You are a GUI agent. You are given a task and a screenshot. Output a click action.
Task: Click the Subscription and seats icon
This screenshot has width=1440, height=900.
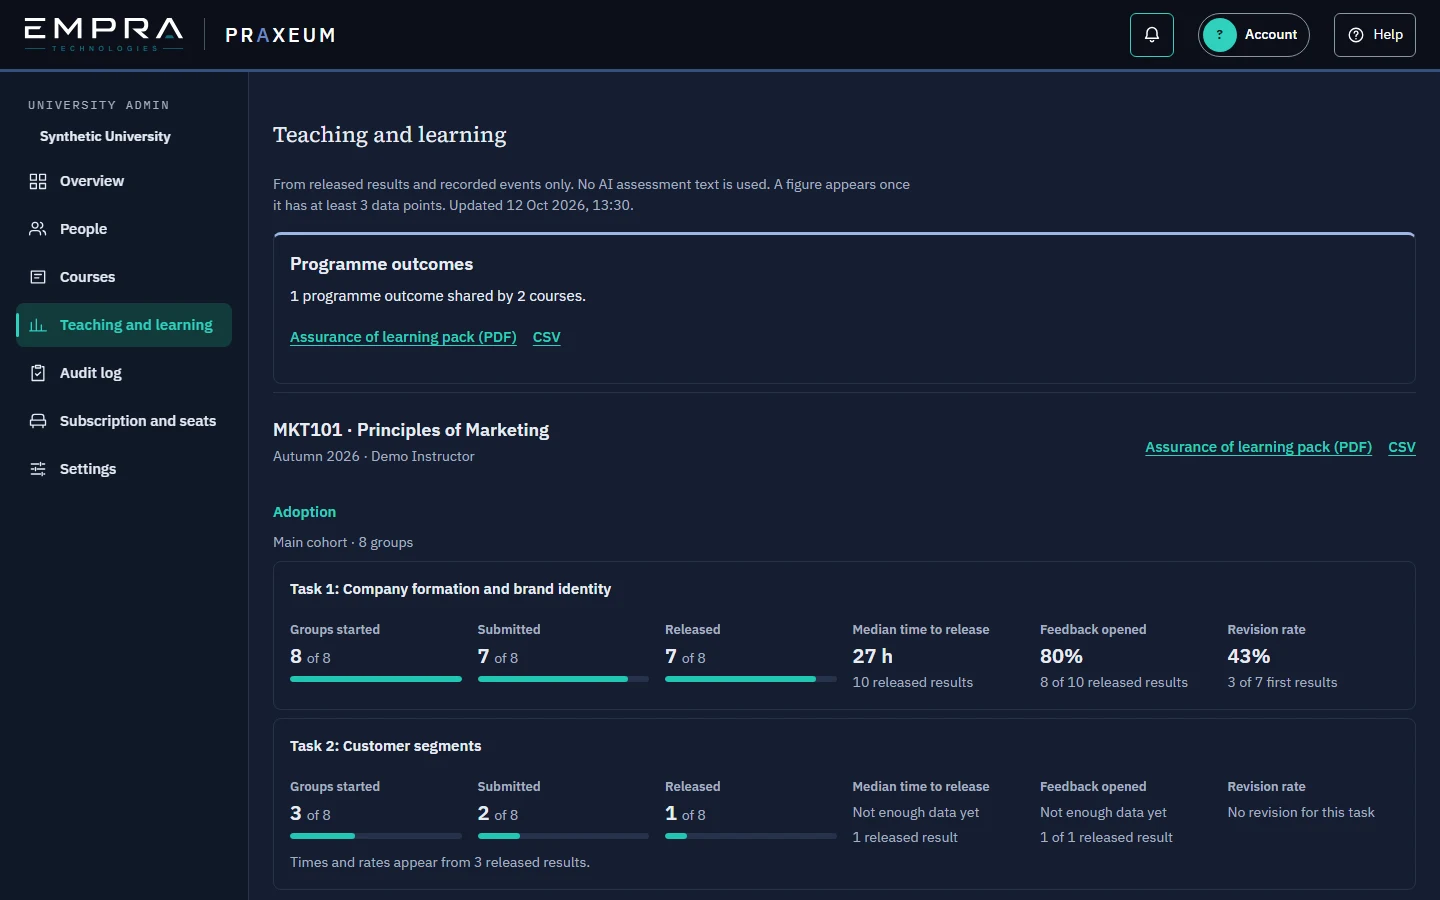click(38, 421)
